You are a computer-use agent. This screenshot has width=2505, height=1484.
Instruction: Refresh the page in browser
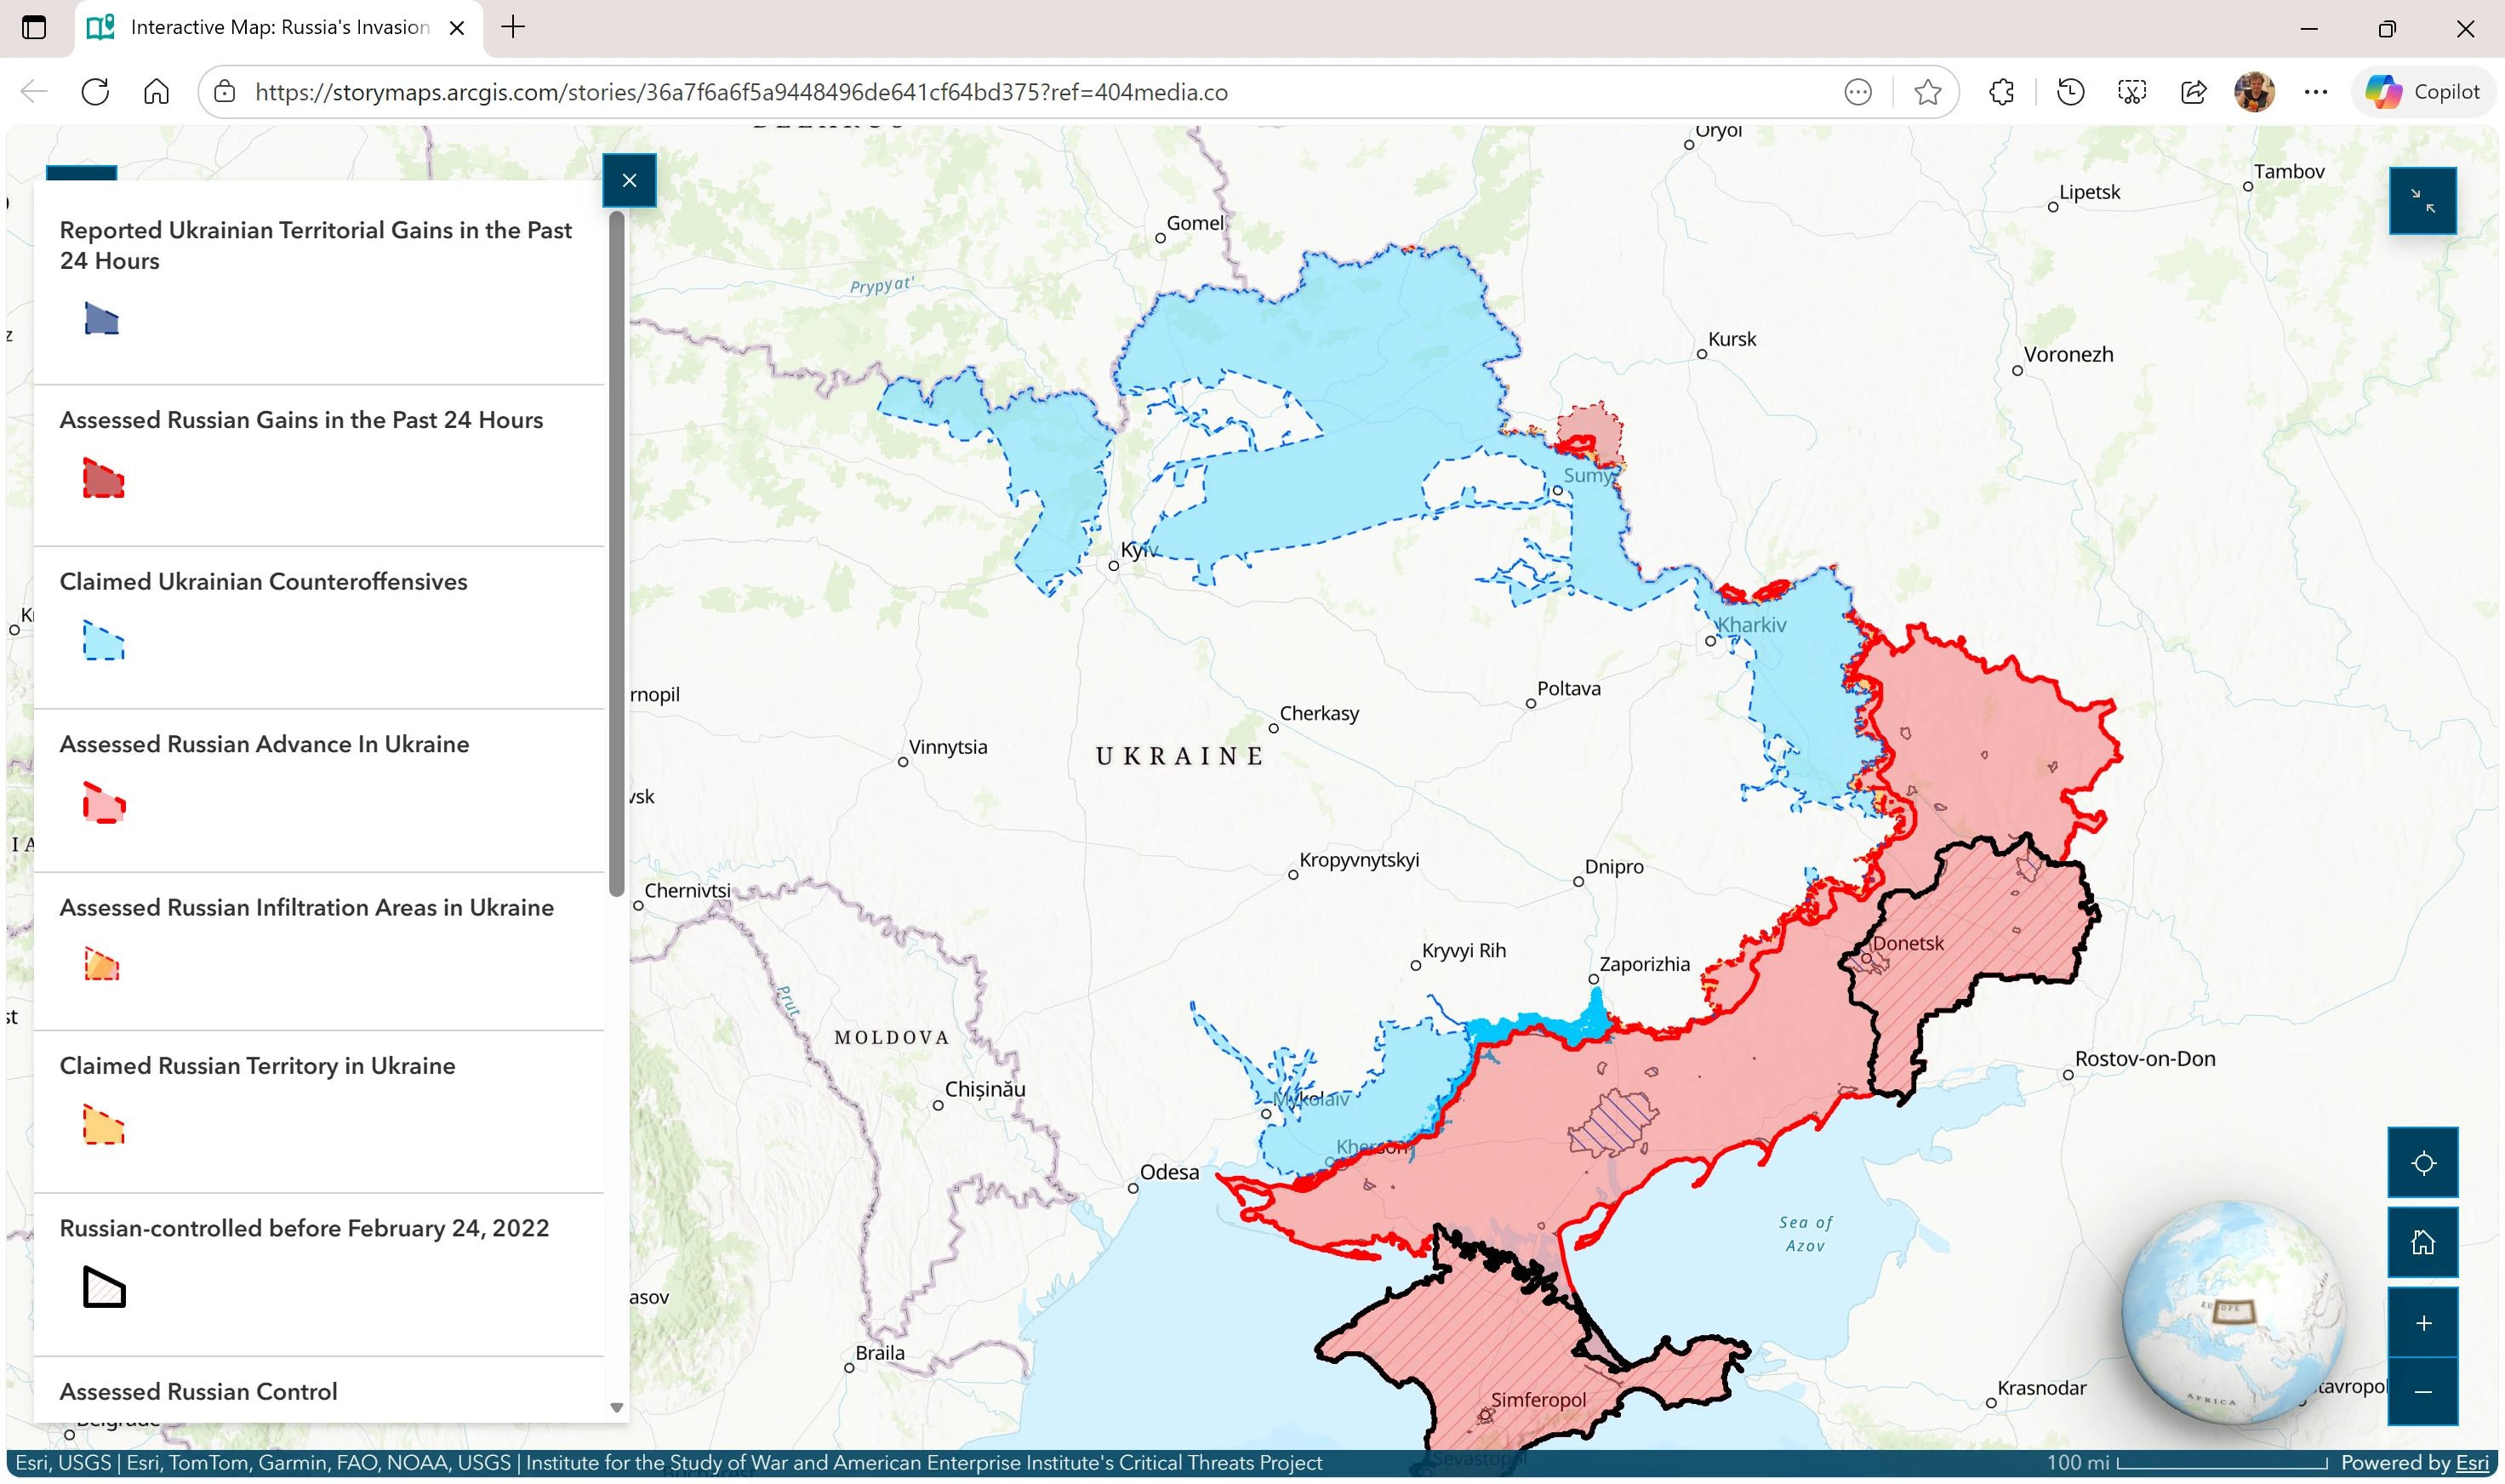pos(95,92)
